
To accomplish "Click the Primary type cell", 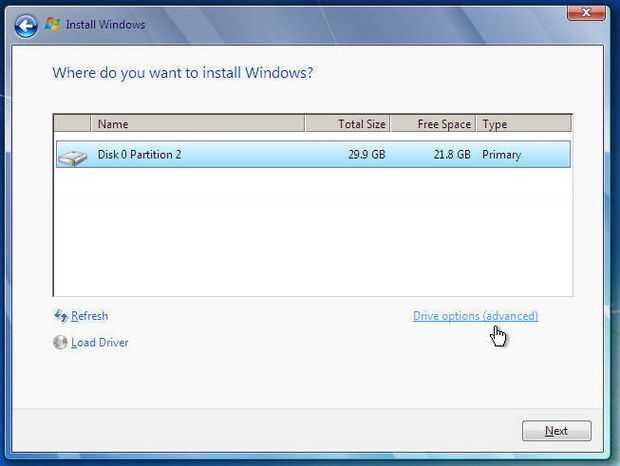I will pyautogui.click(x=501, y=155).
